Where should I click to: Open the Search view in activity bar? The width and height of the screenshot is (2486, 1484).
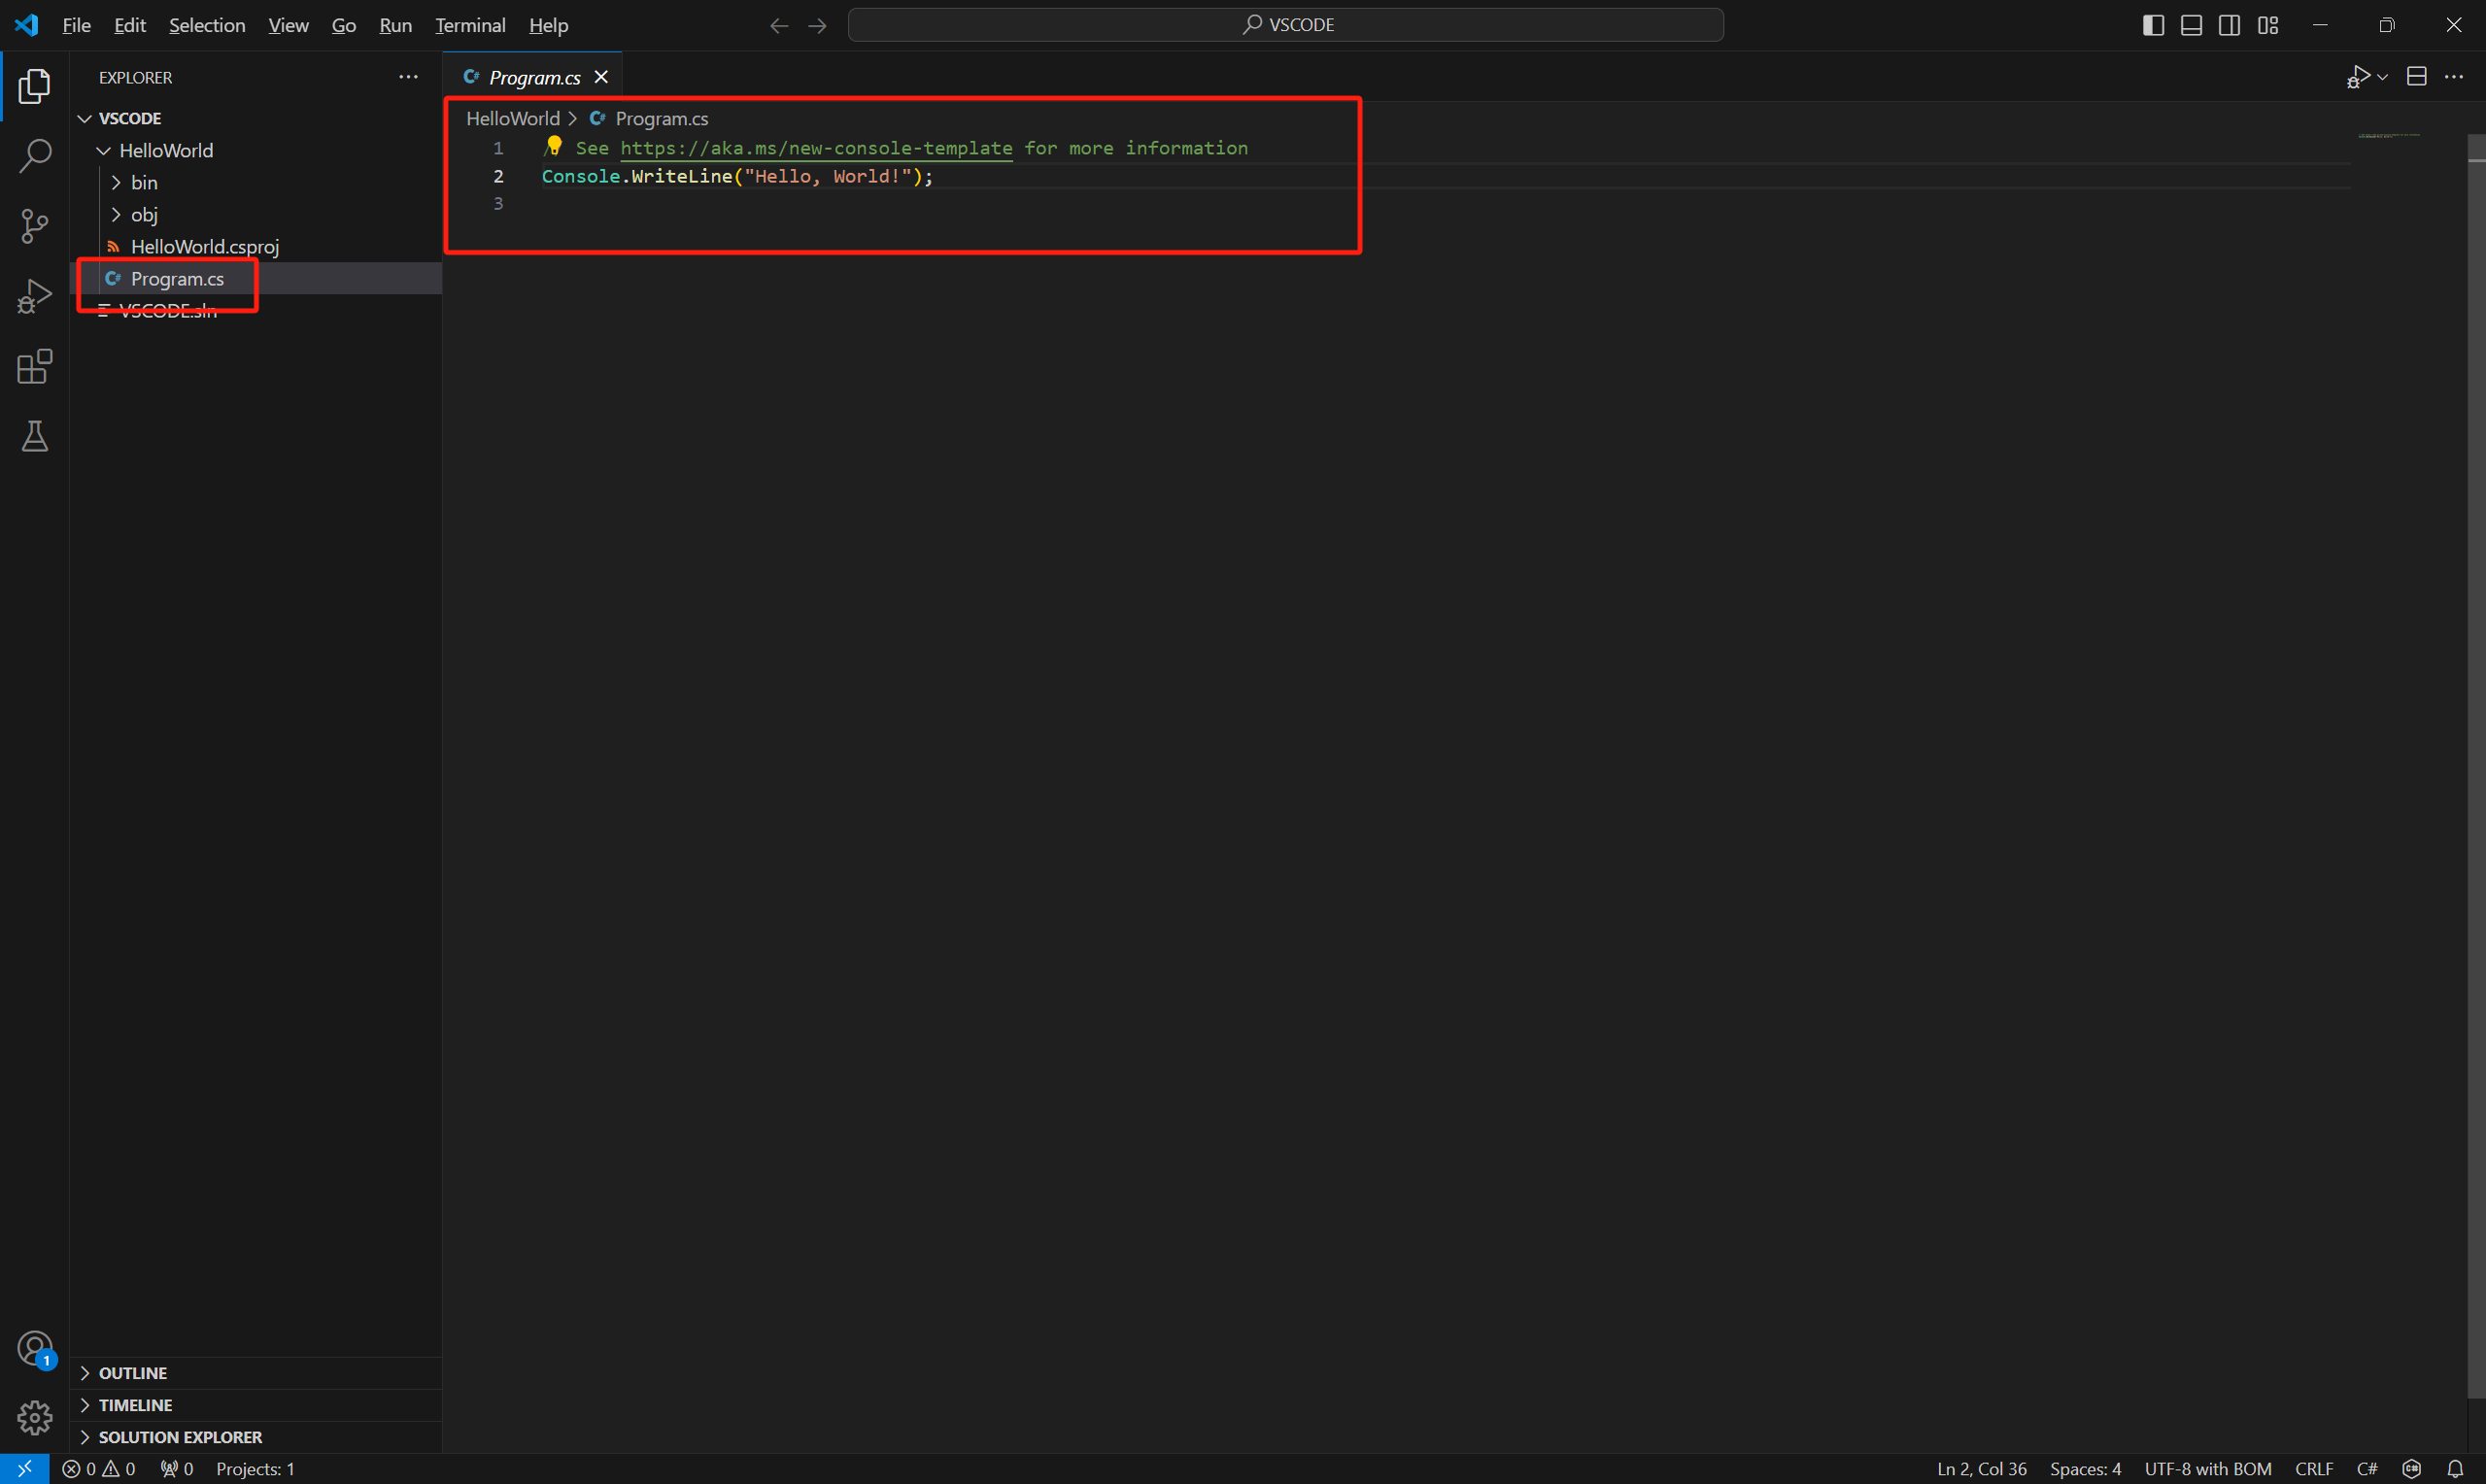coord(34,156)
